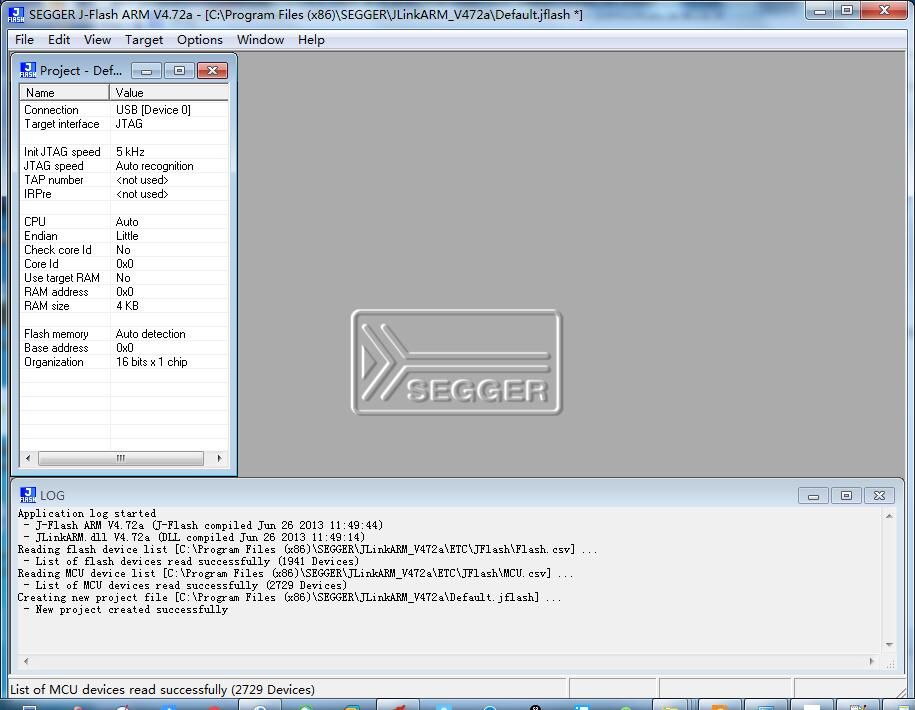This screenshot has width=915, height=710.
Task: Click the LOG window J-Flash icon
Action: point(27,495)
